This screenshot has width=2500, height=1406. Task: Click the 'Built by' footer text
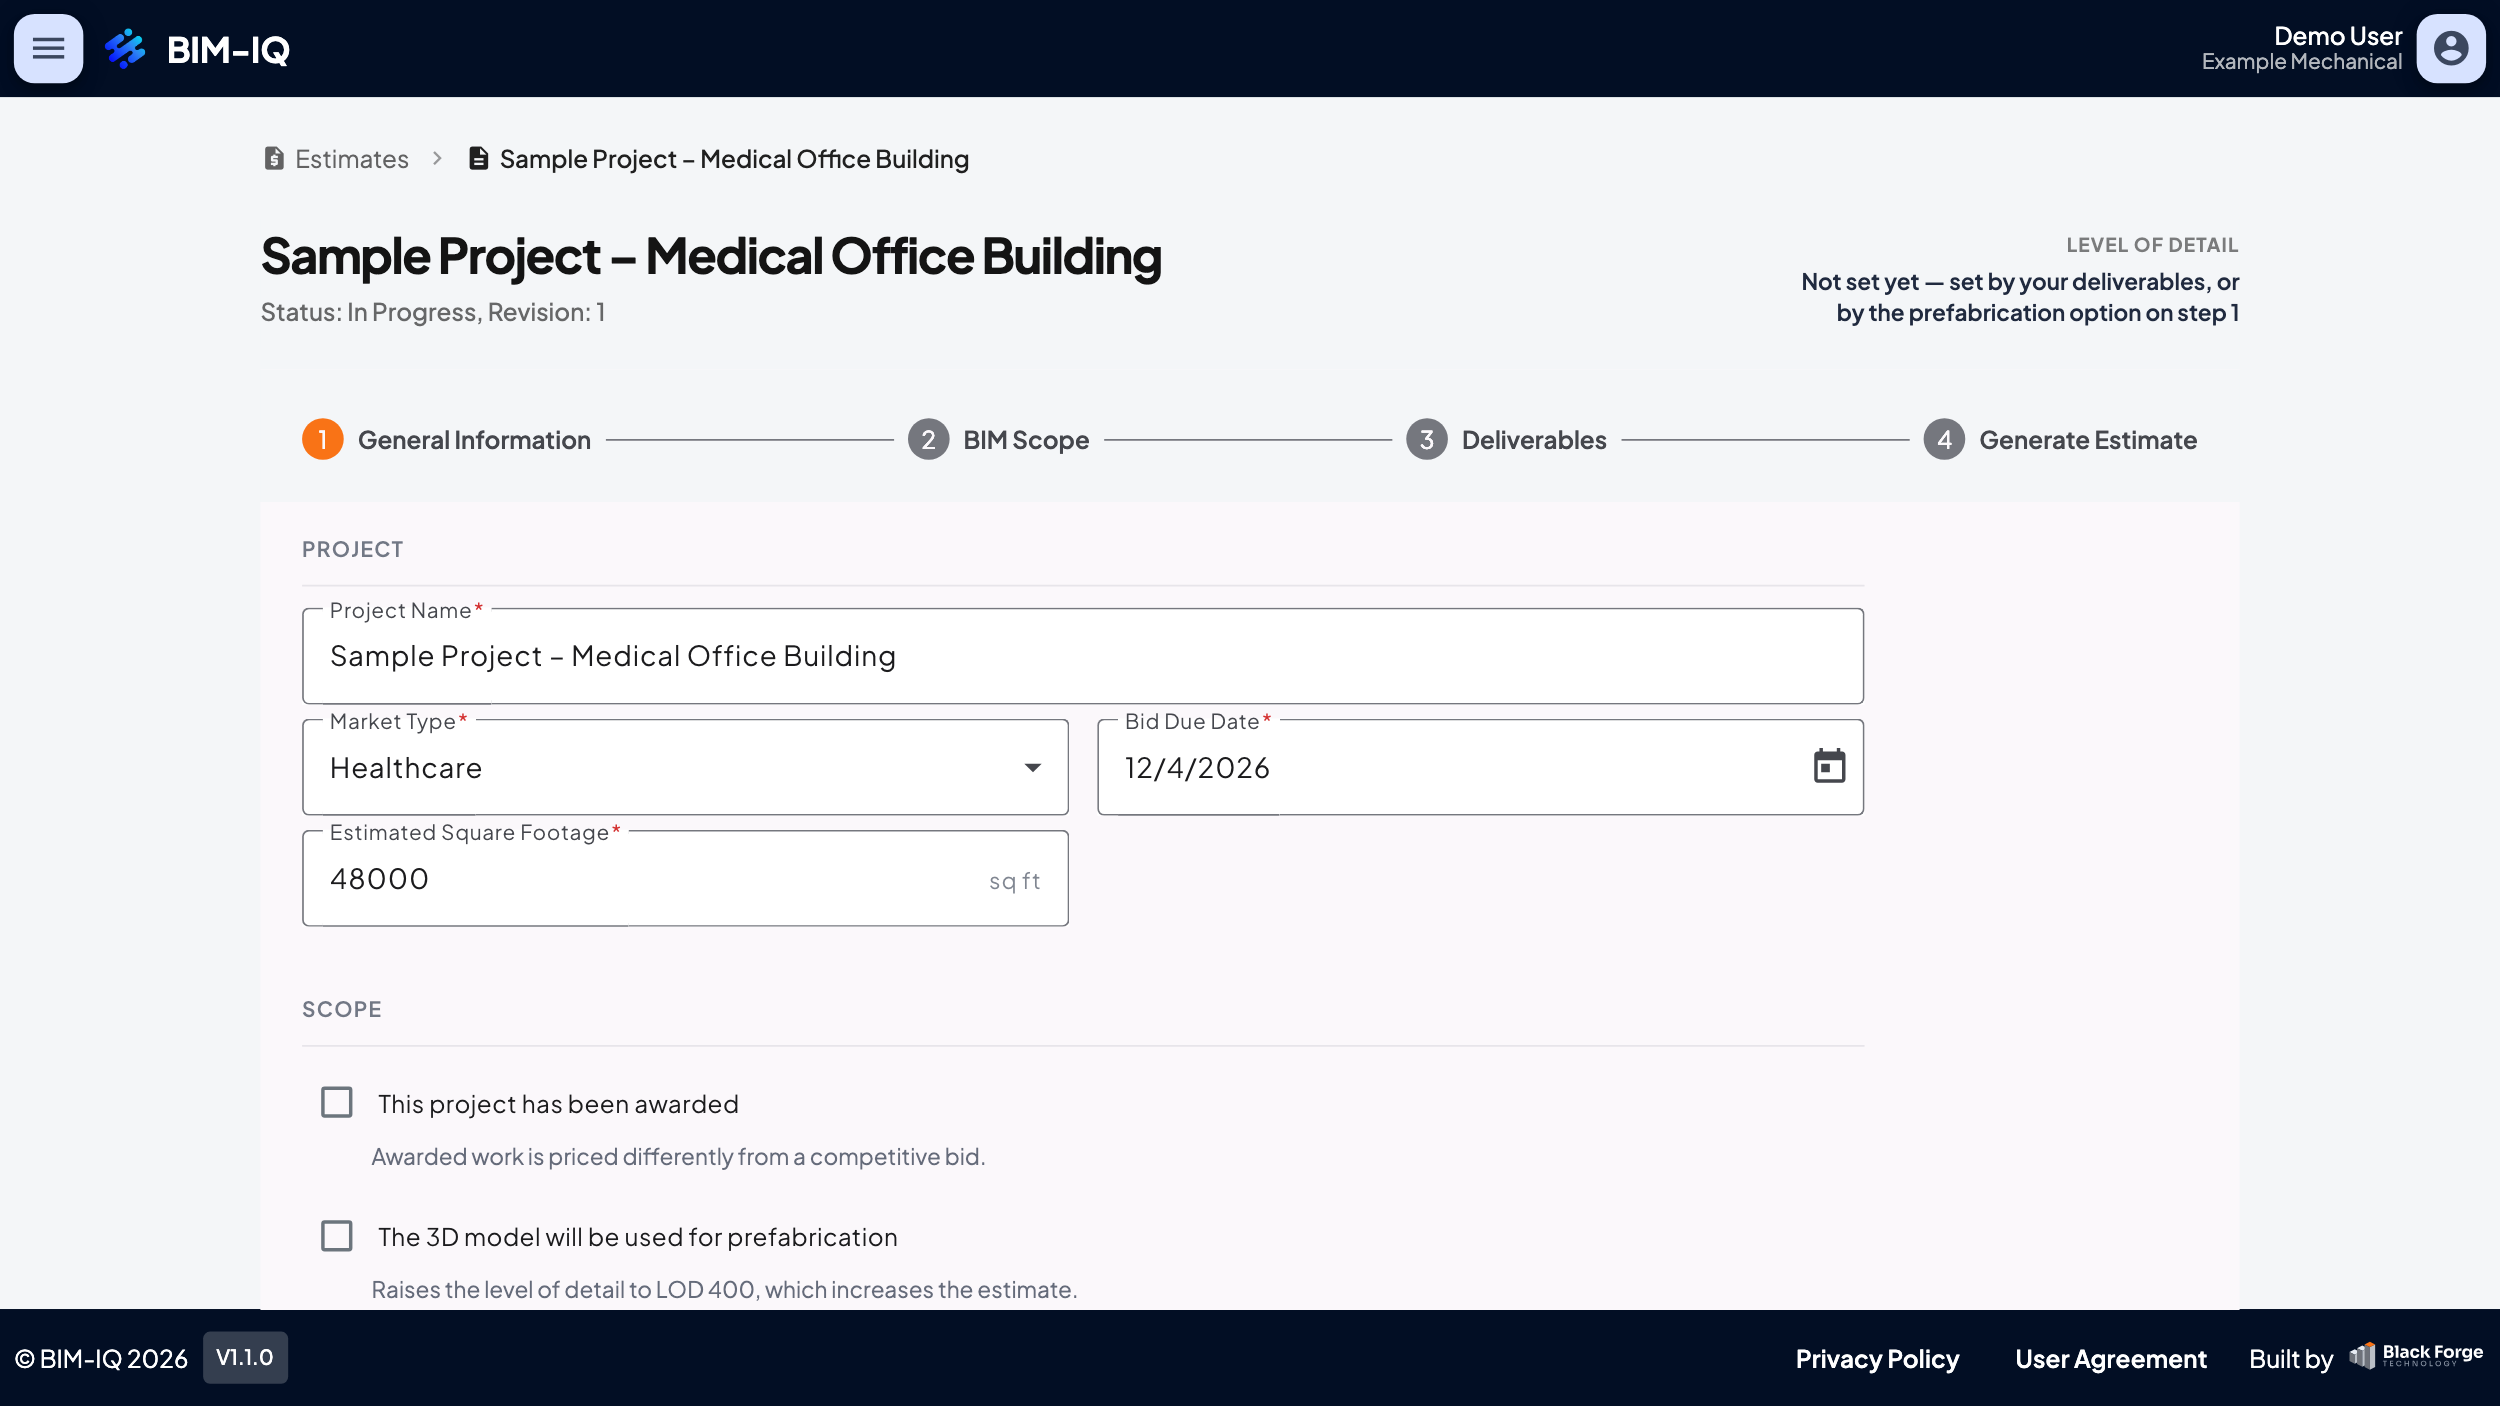tap(2291, 1359)
